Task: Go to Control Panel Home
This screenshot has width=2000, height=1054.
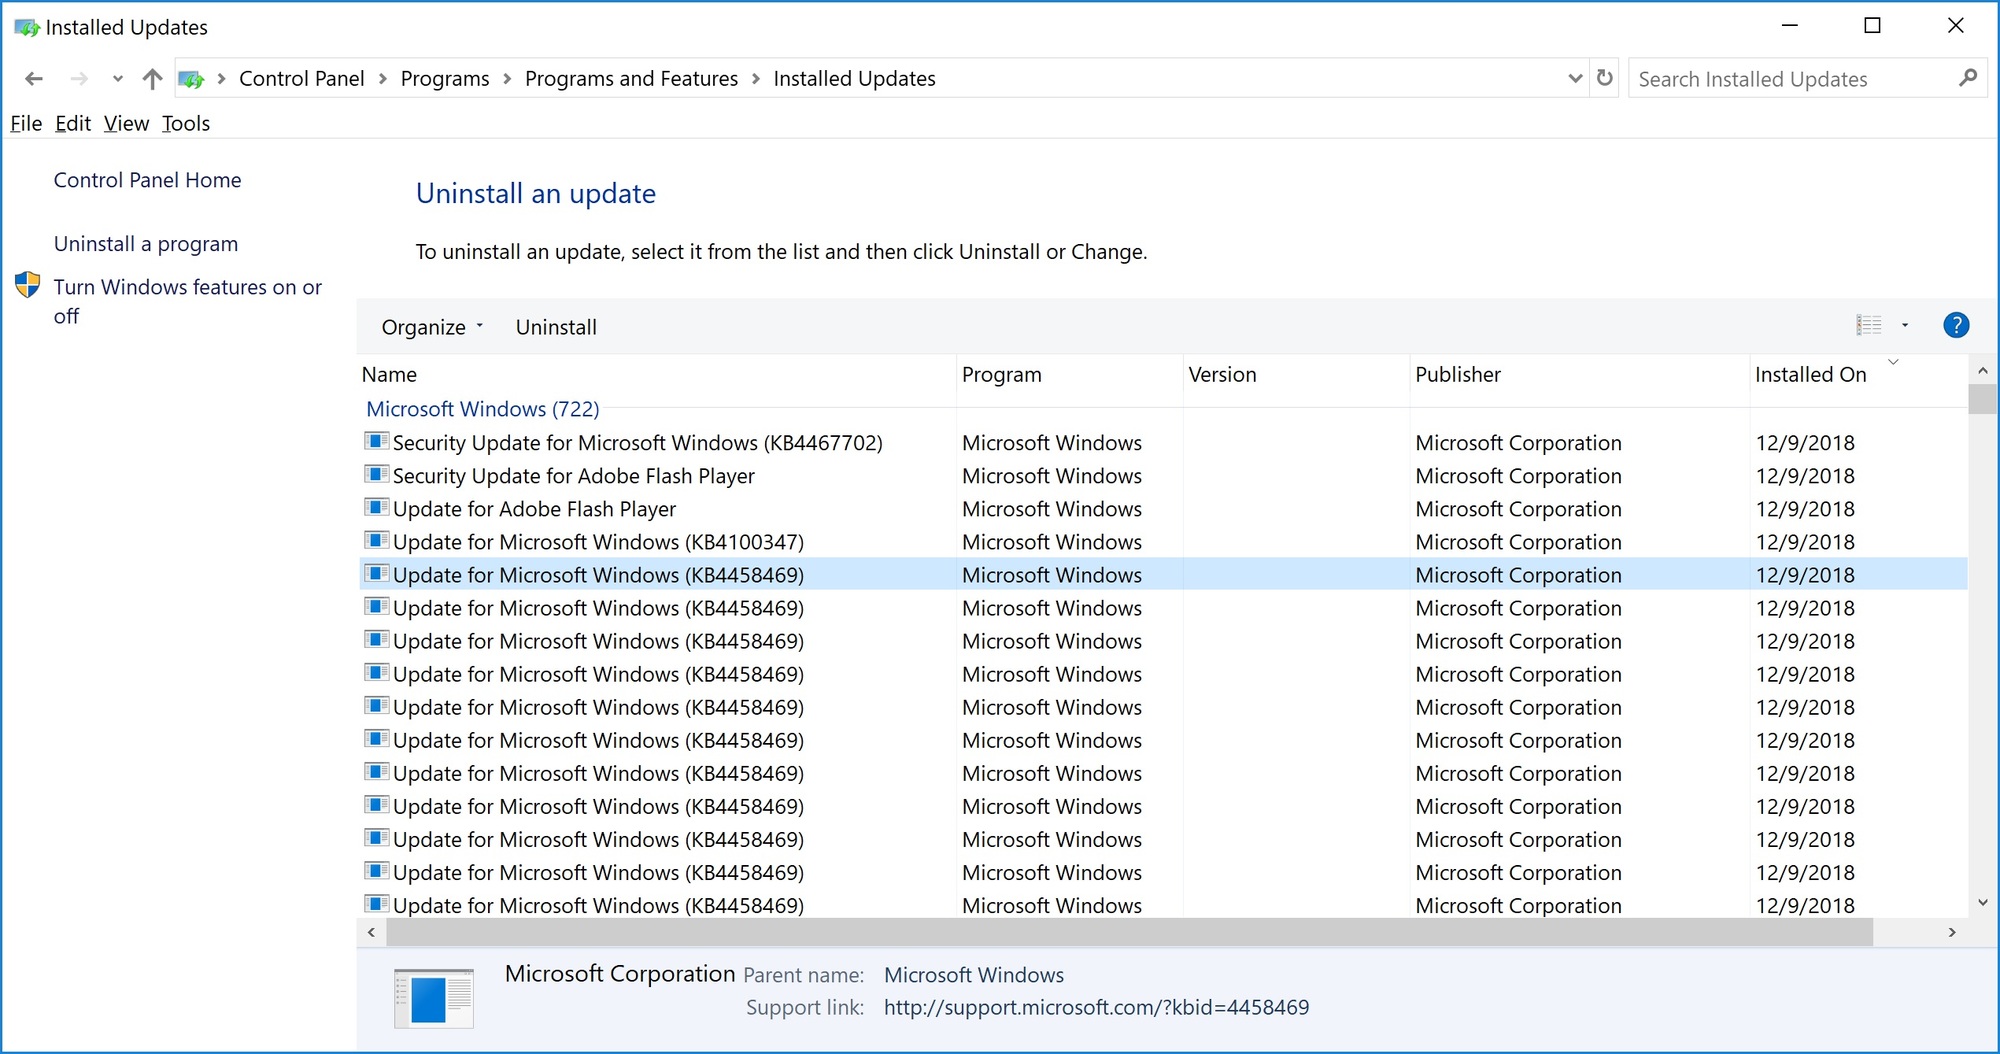Action: [147, 180]
